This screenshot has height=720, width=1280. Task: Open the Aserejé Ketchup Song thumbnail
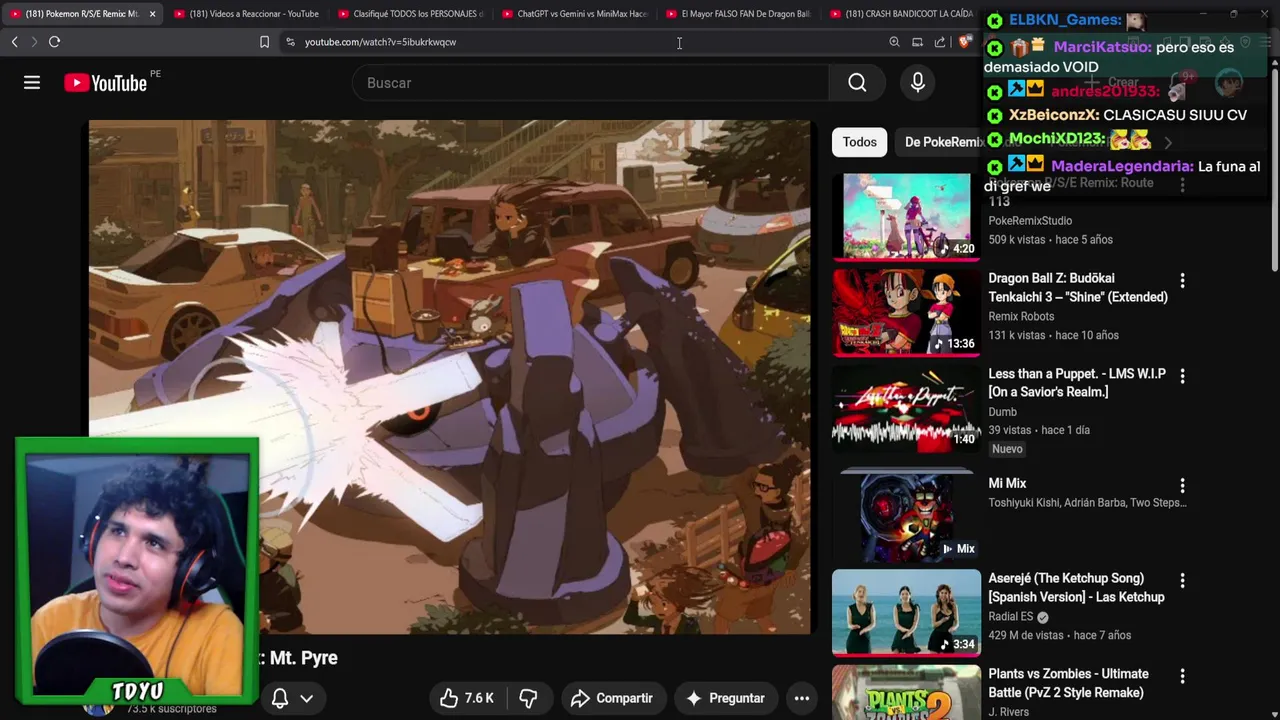906,613
